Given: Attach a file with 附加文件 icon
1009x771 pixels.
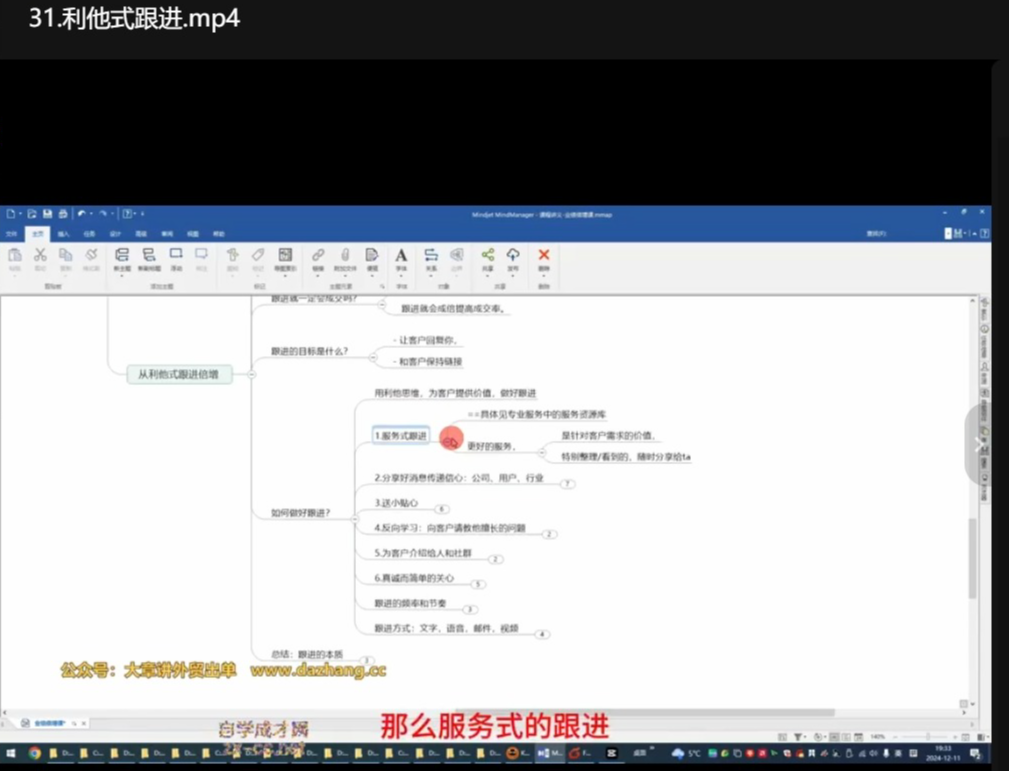Looking at the screenshot, I should (x=345, y=258).
